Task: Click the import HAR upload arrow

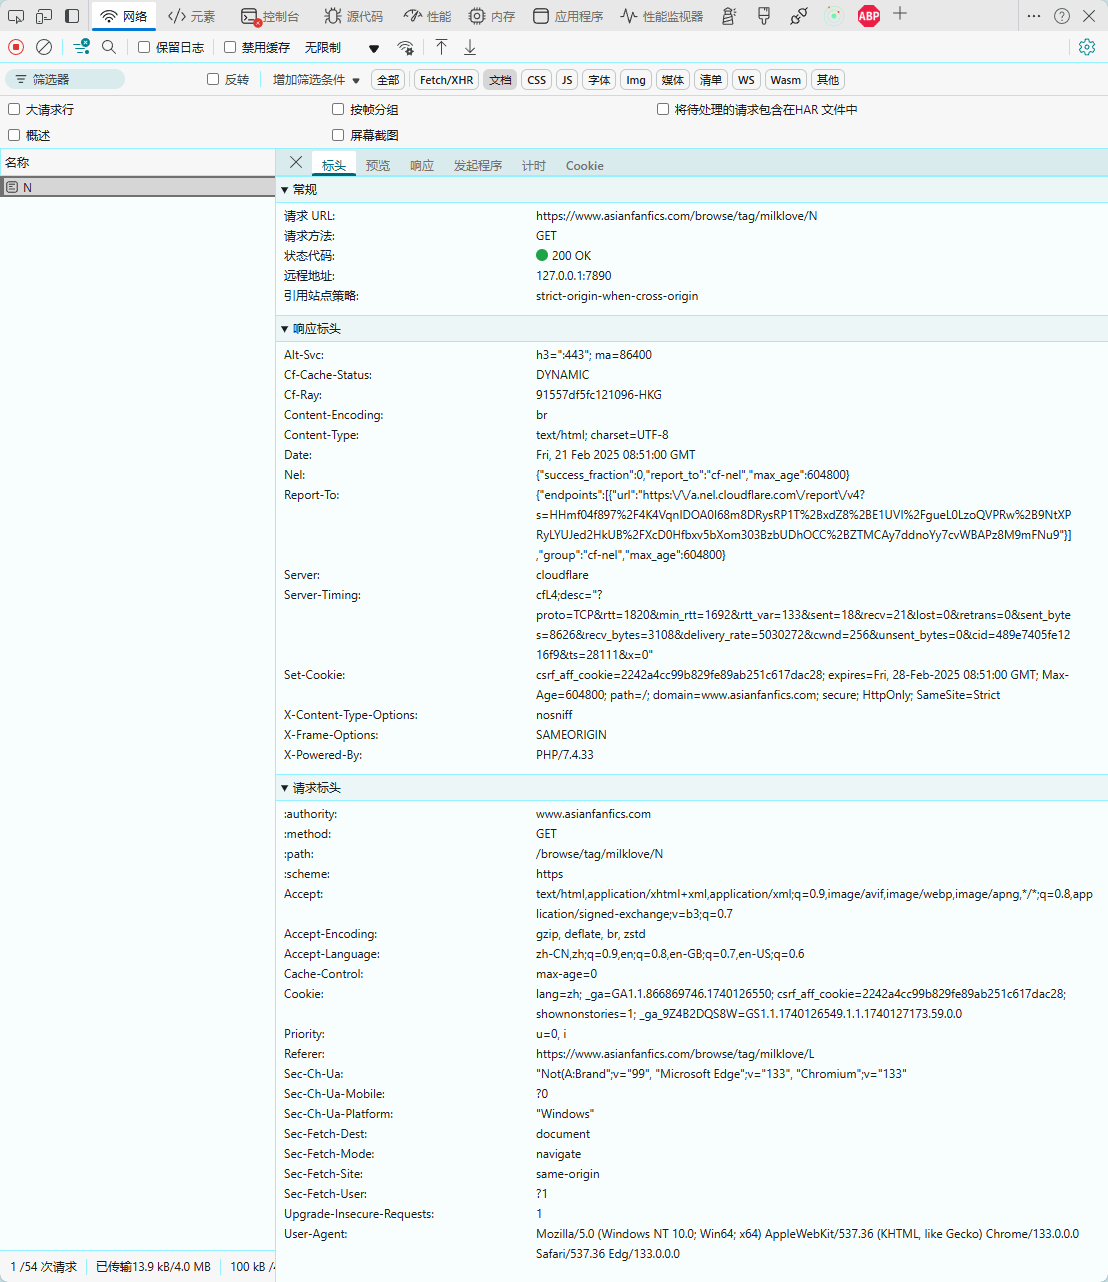Action: (x=441, y=47)
